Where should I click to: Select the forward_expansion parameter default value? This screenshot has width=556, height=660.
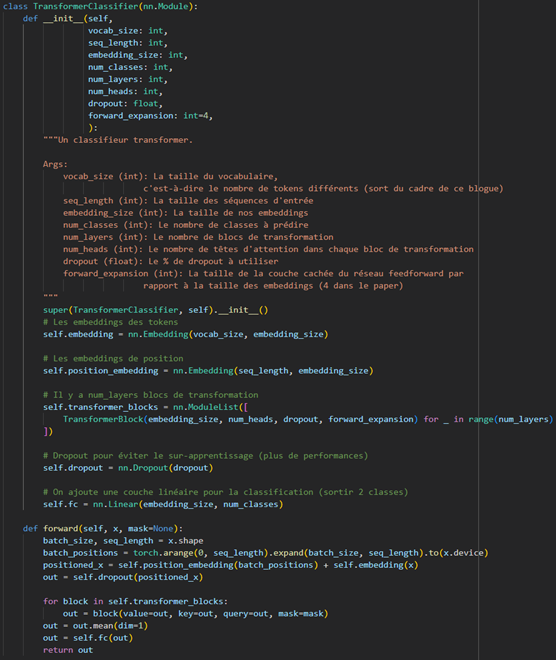[206, 116]
